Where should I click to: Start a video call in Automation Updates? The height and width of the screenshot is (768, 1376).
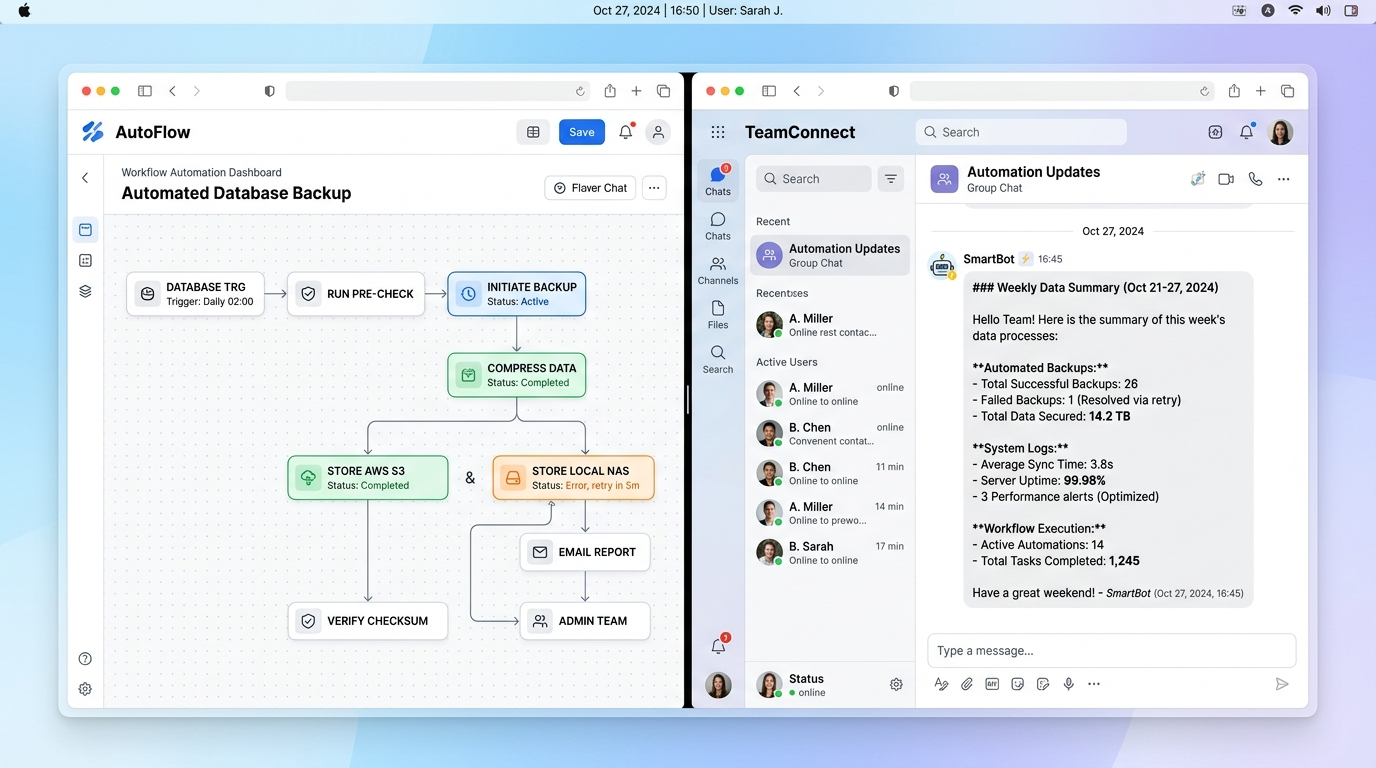click(1226, 179)
